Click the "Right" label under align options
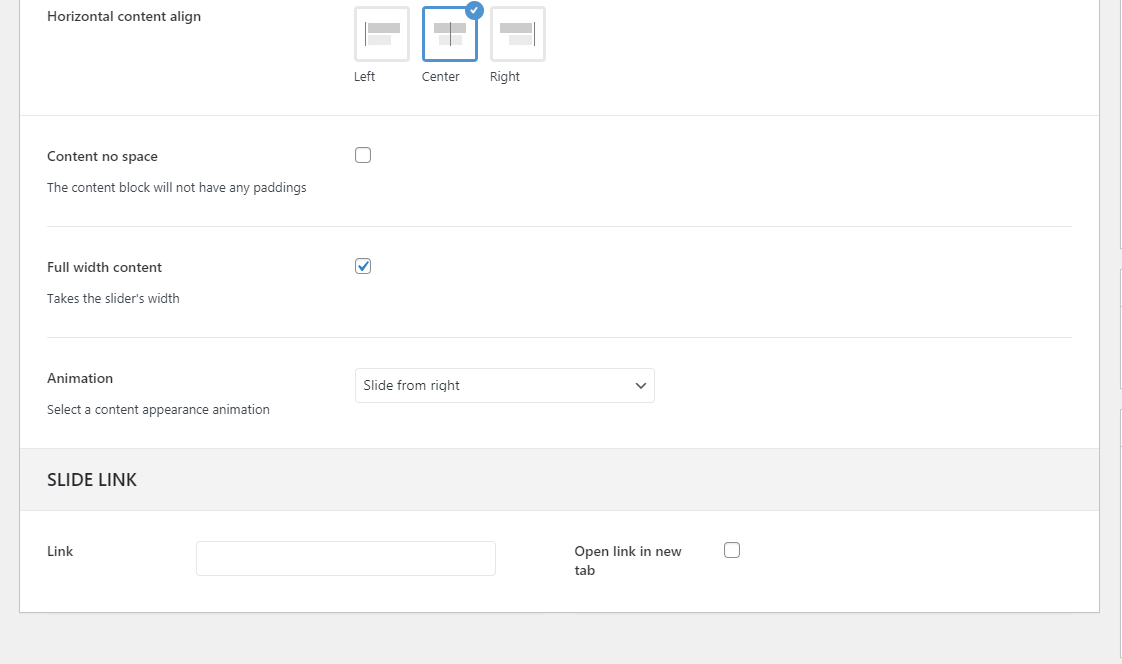This screenshot has height=664, width=1122. pyautogui.click(x=505, y=77)
